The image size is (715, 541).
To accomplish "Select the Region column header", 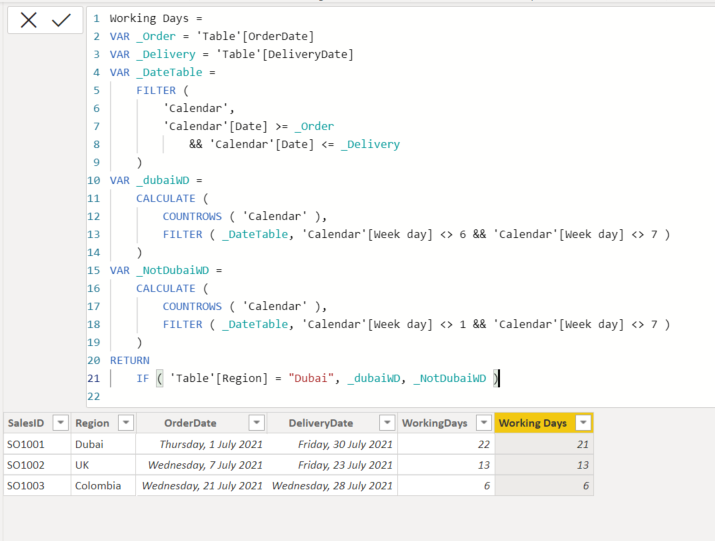I will coord(92,423).
